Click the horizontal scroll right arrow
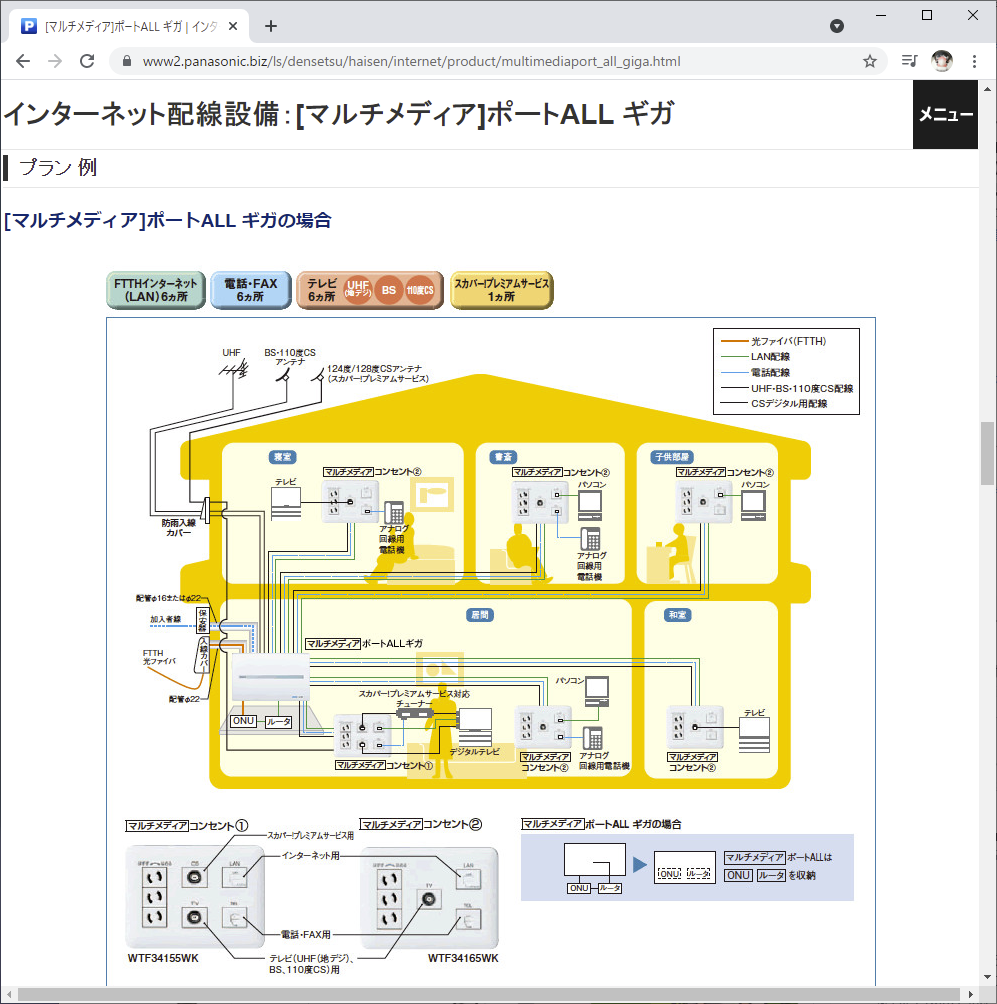Image resolution: width=997 pixels, height=1004 pixels. 971,994
